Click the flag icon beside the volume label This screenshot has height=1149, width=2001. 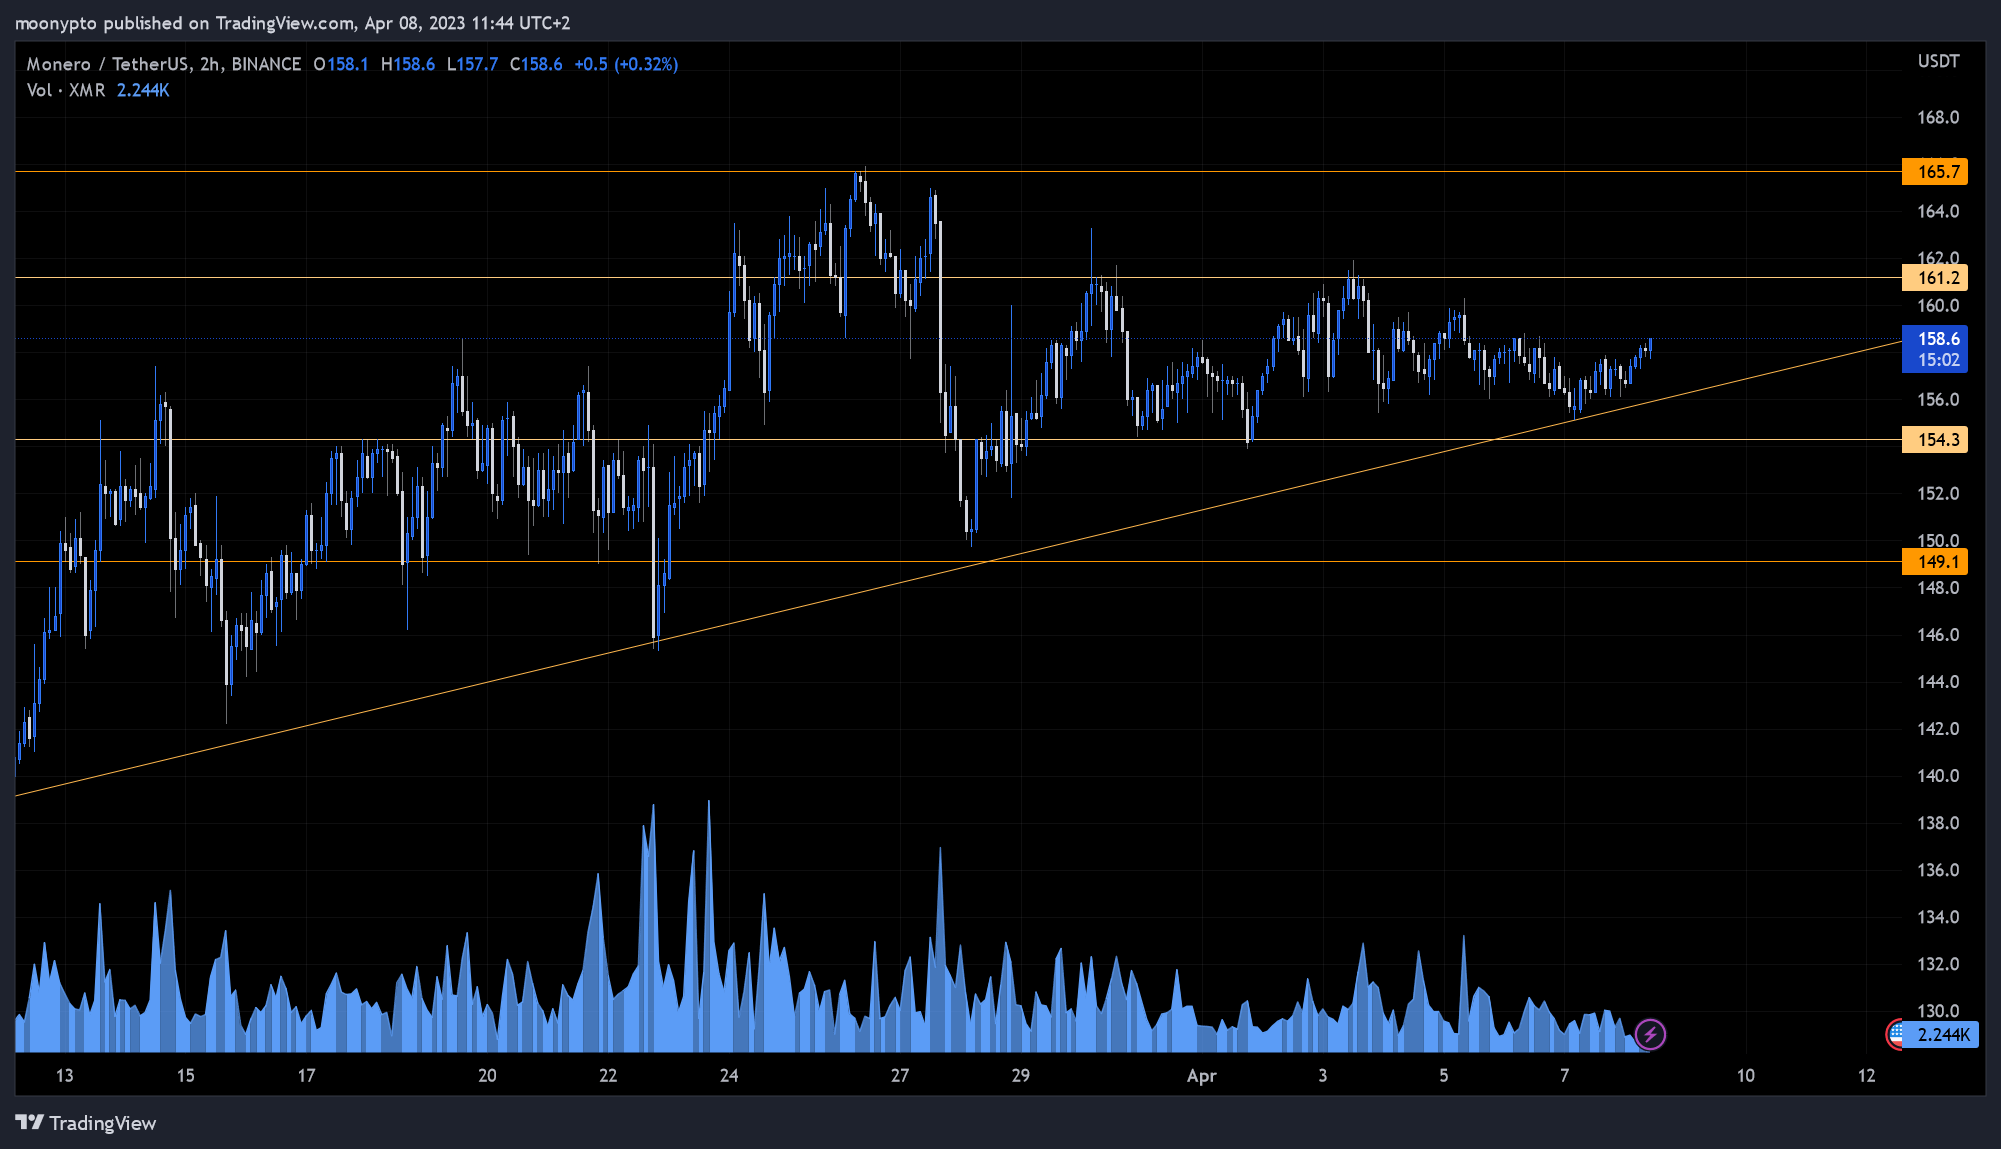coord(1895,1034)
